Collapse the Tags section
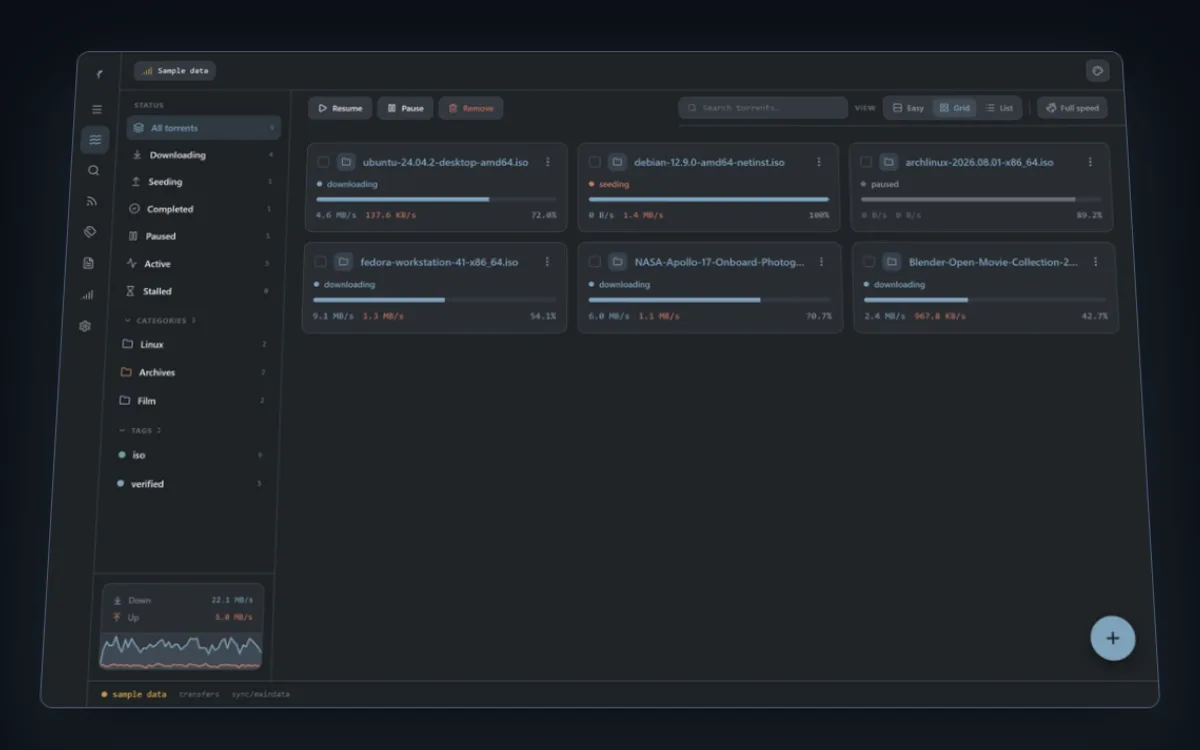The width and height of the screenshot is (1200, 750). coord(139,430)
